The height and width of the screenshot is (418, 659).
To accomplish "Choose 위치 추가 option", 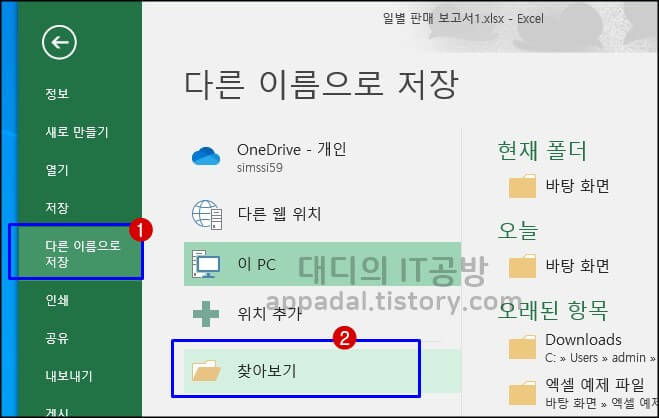I will click(322, 314).
